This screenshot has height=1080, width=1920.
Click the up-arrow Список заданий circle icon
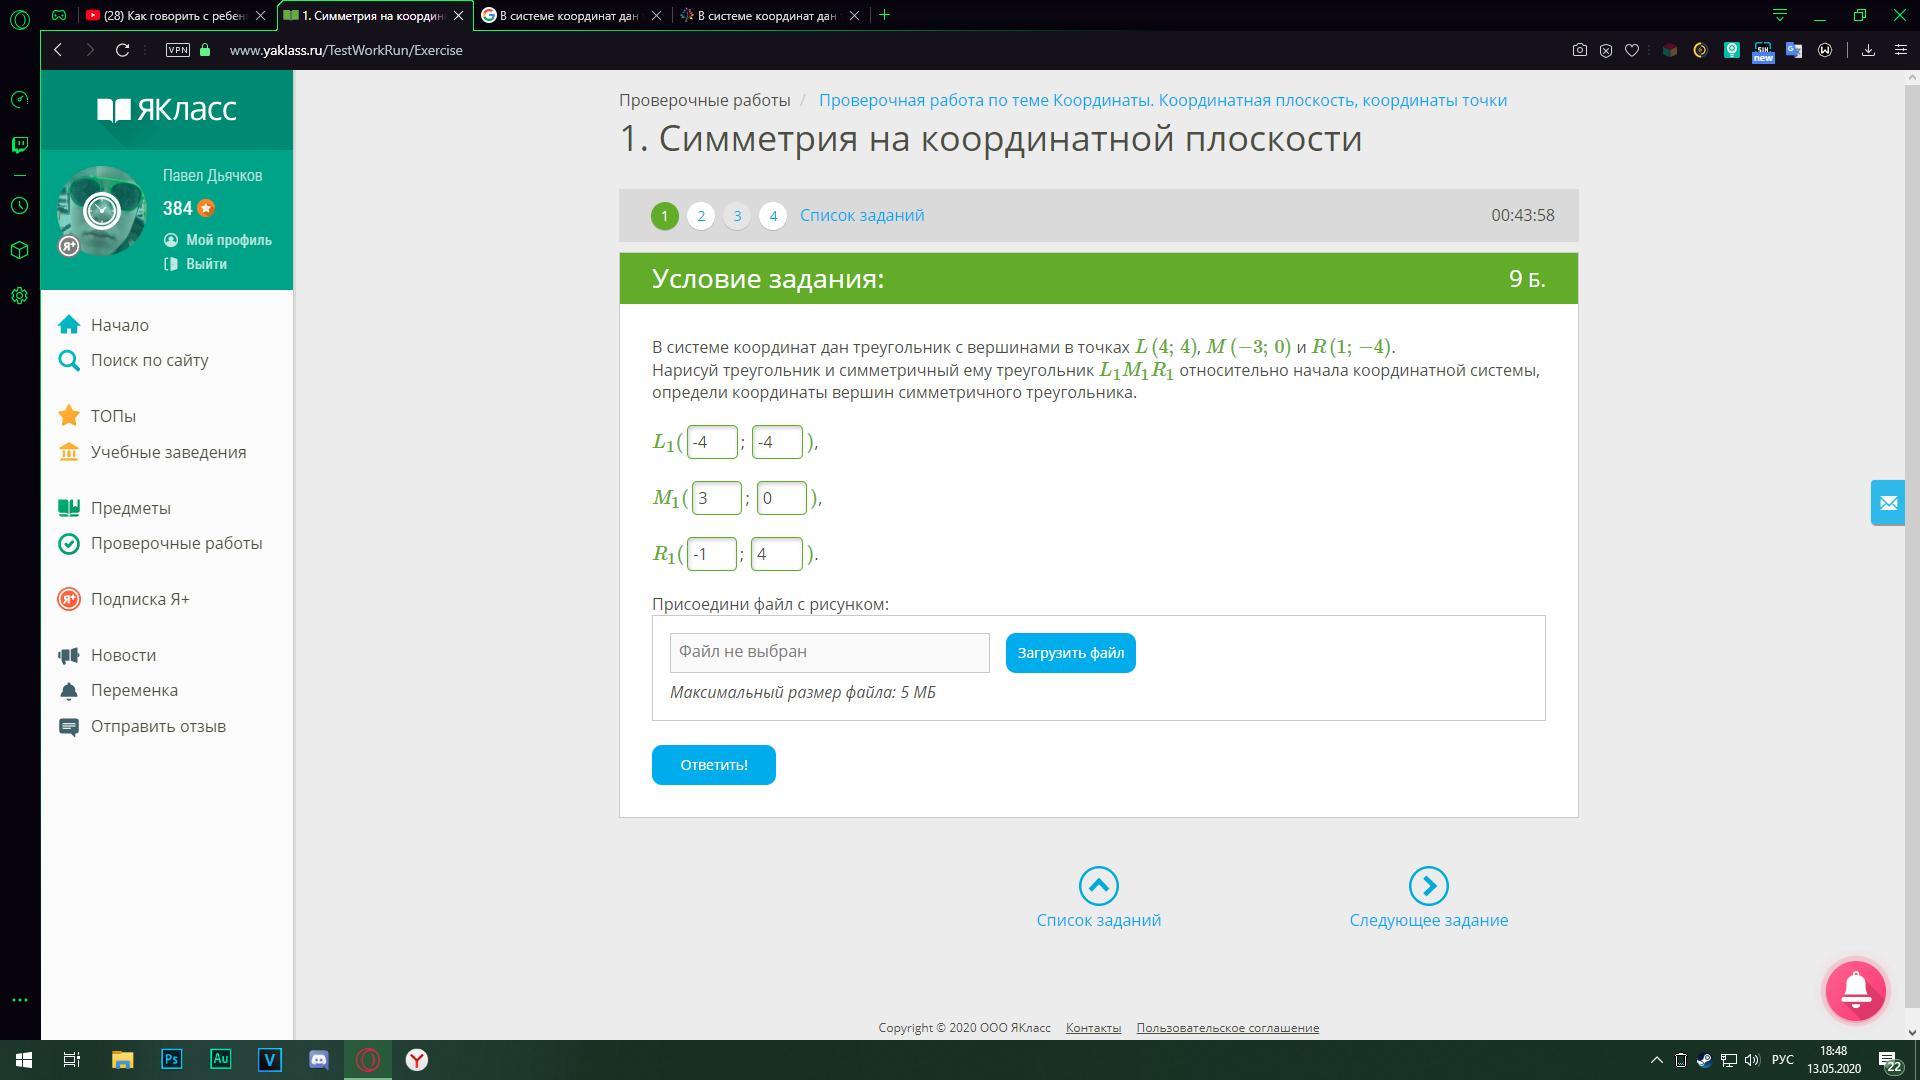pyautogui.click(x=1098, y=886)
